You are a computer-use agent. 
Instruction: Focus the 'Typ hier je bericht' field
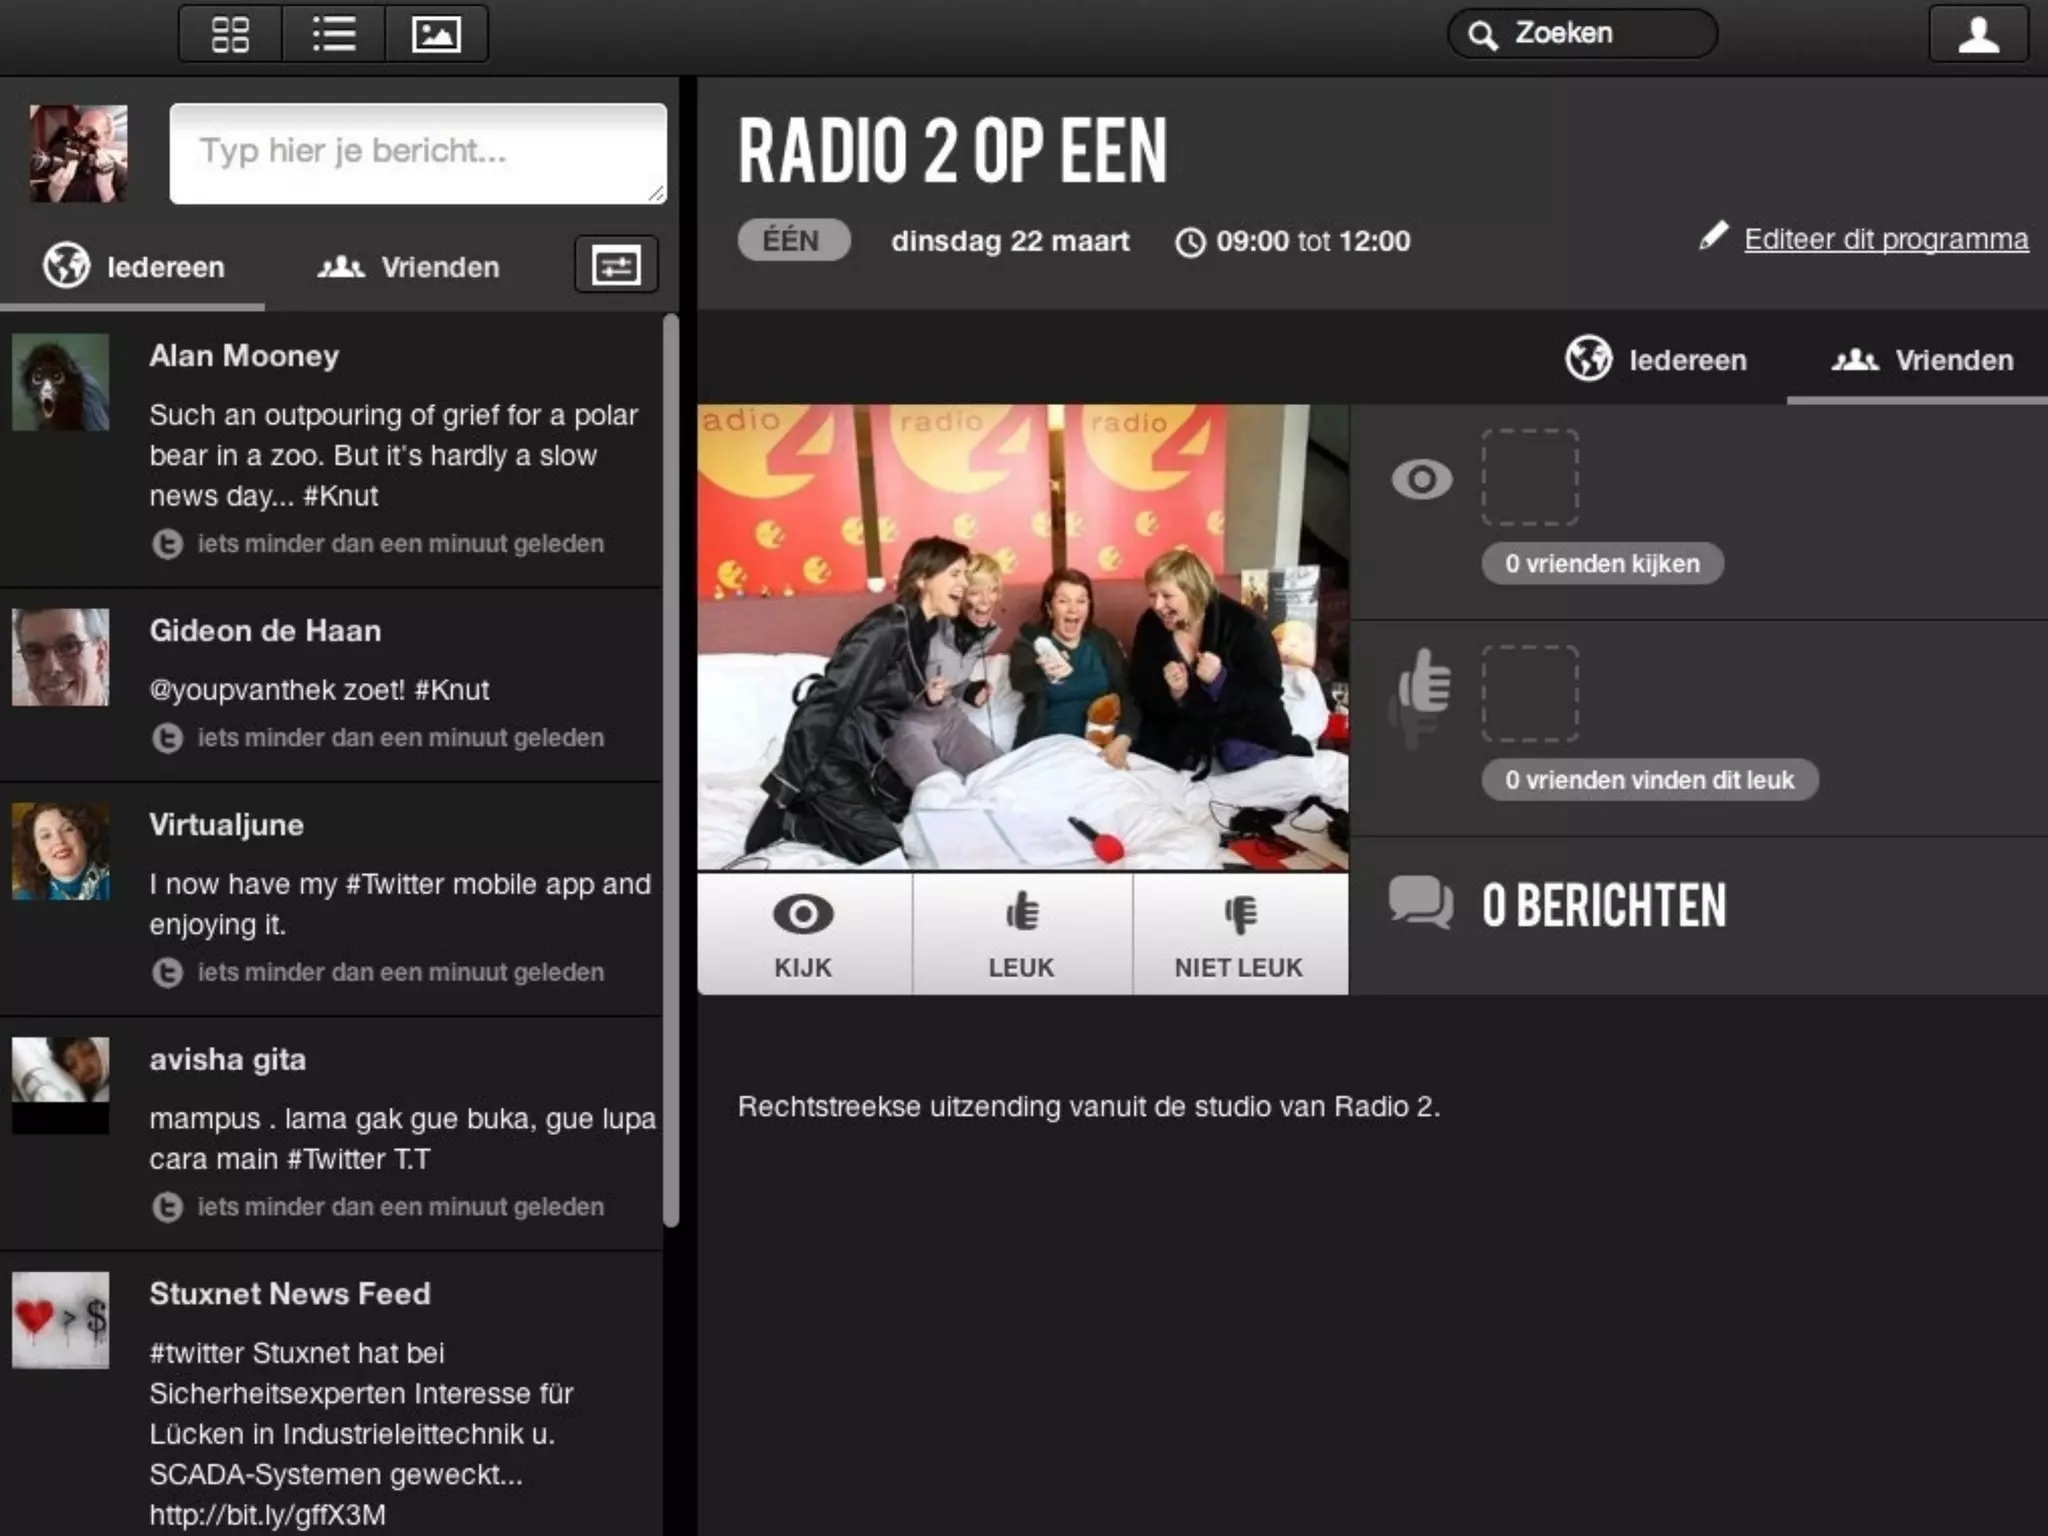point(418,153)
